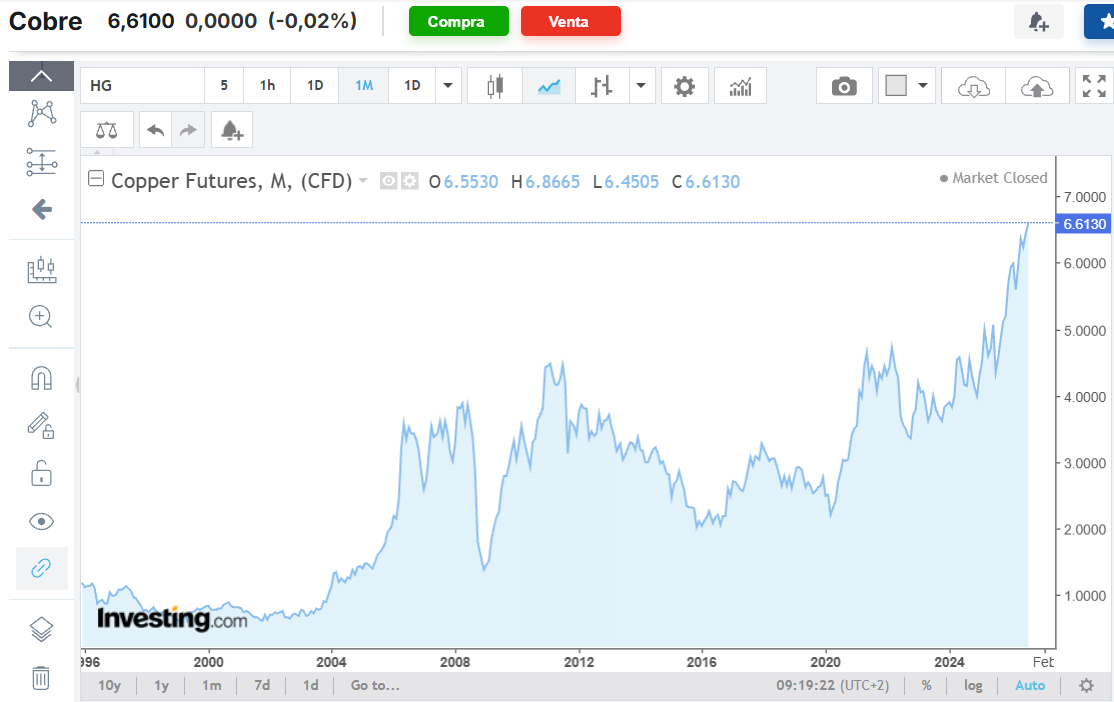Undo last chart action
This screenshot has width=1114, height=702.
click(156, 130)
